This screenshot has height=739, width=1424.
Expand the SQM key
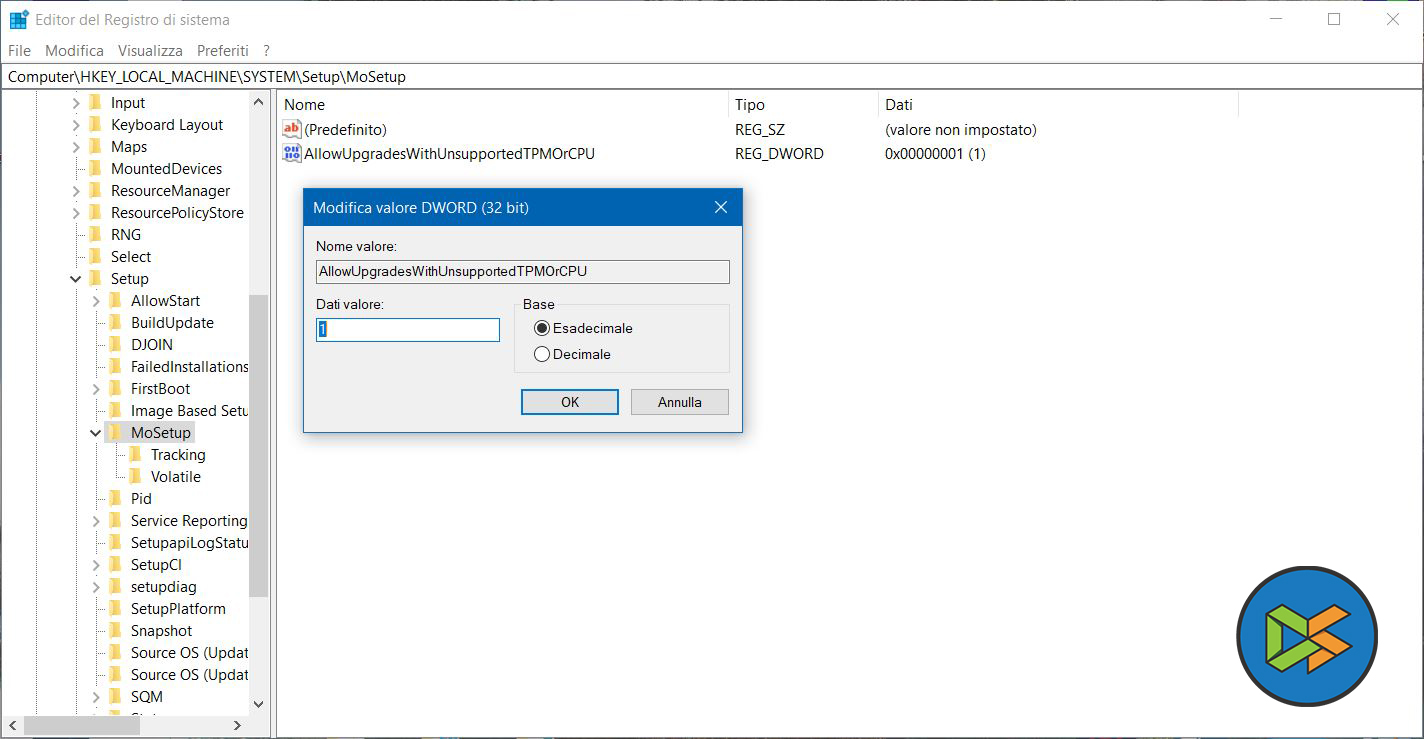coord(96,697)
